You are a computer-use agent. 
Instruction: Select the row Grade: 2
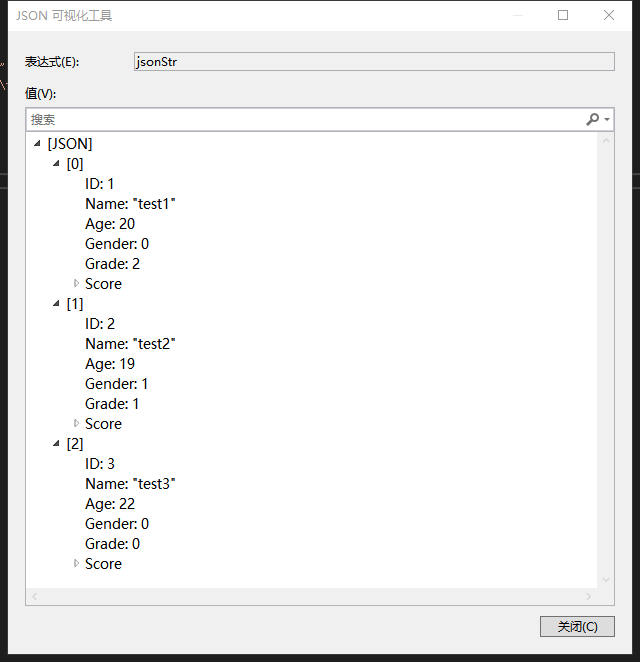[112, 263]
